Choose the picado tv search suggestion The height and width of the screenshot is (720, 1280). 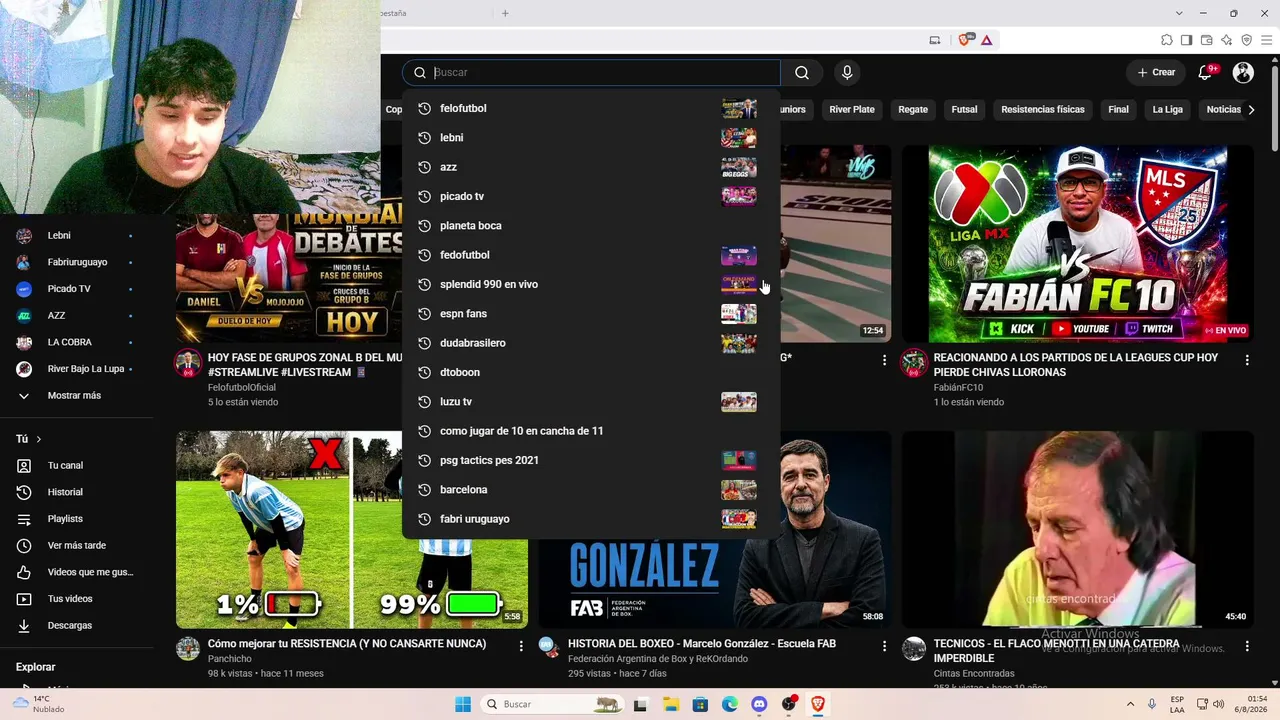coord(591,196)
